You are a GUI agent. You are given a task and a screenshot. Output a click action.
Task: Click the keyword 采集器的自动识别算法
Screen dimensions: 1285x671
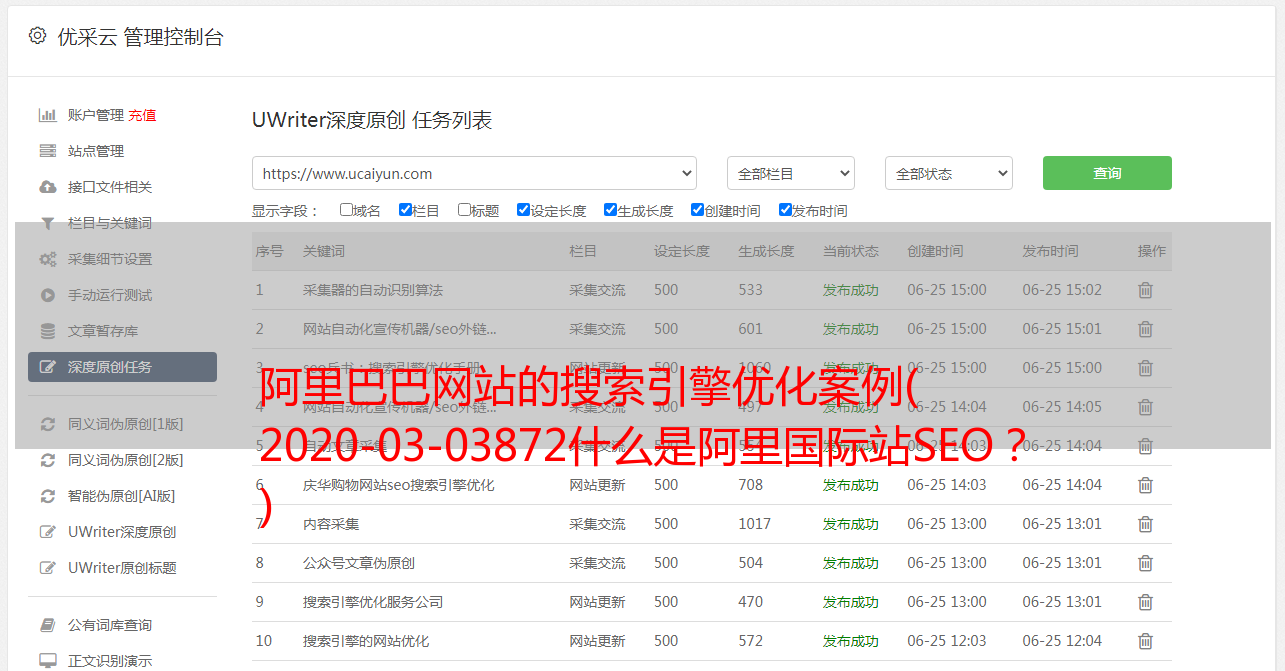coord(373,290)
